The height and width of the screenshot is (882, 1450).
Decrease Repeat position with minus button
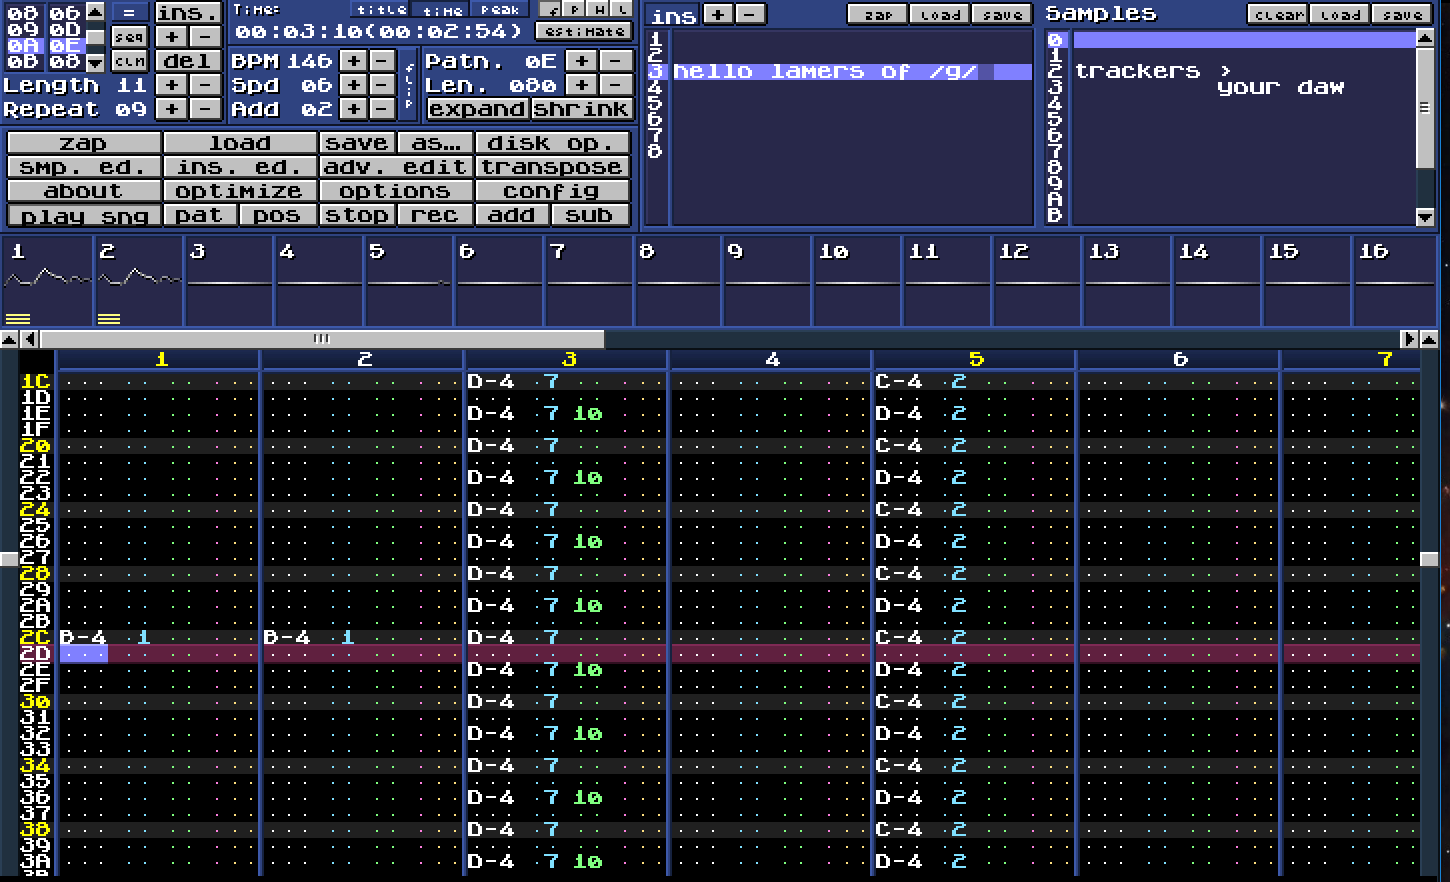[x=205, y=109]
